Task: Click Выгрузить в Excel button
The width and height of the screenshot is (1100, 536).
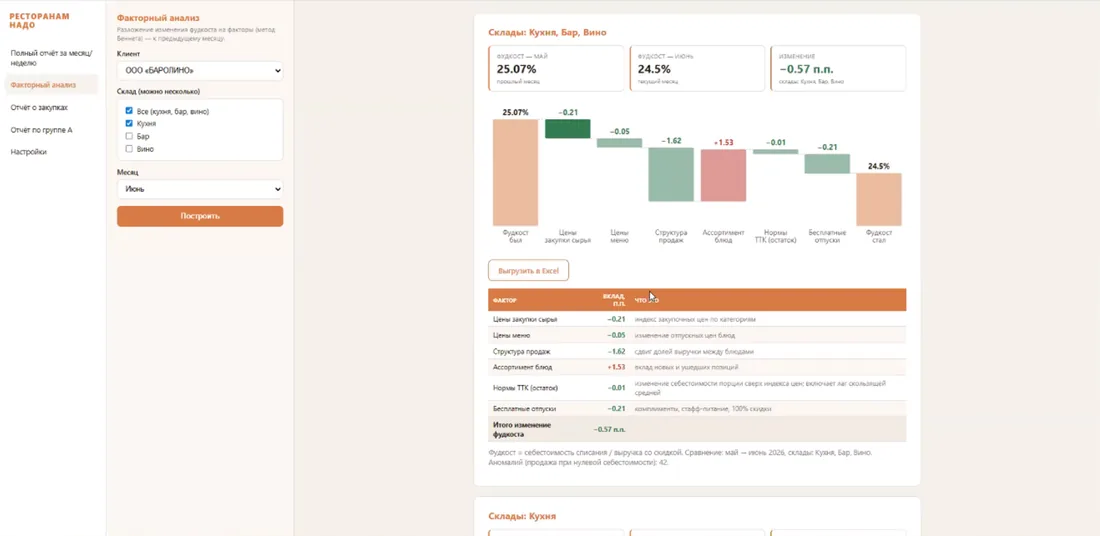Action: (528, 270)
